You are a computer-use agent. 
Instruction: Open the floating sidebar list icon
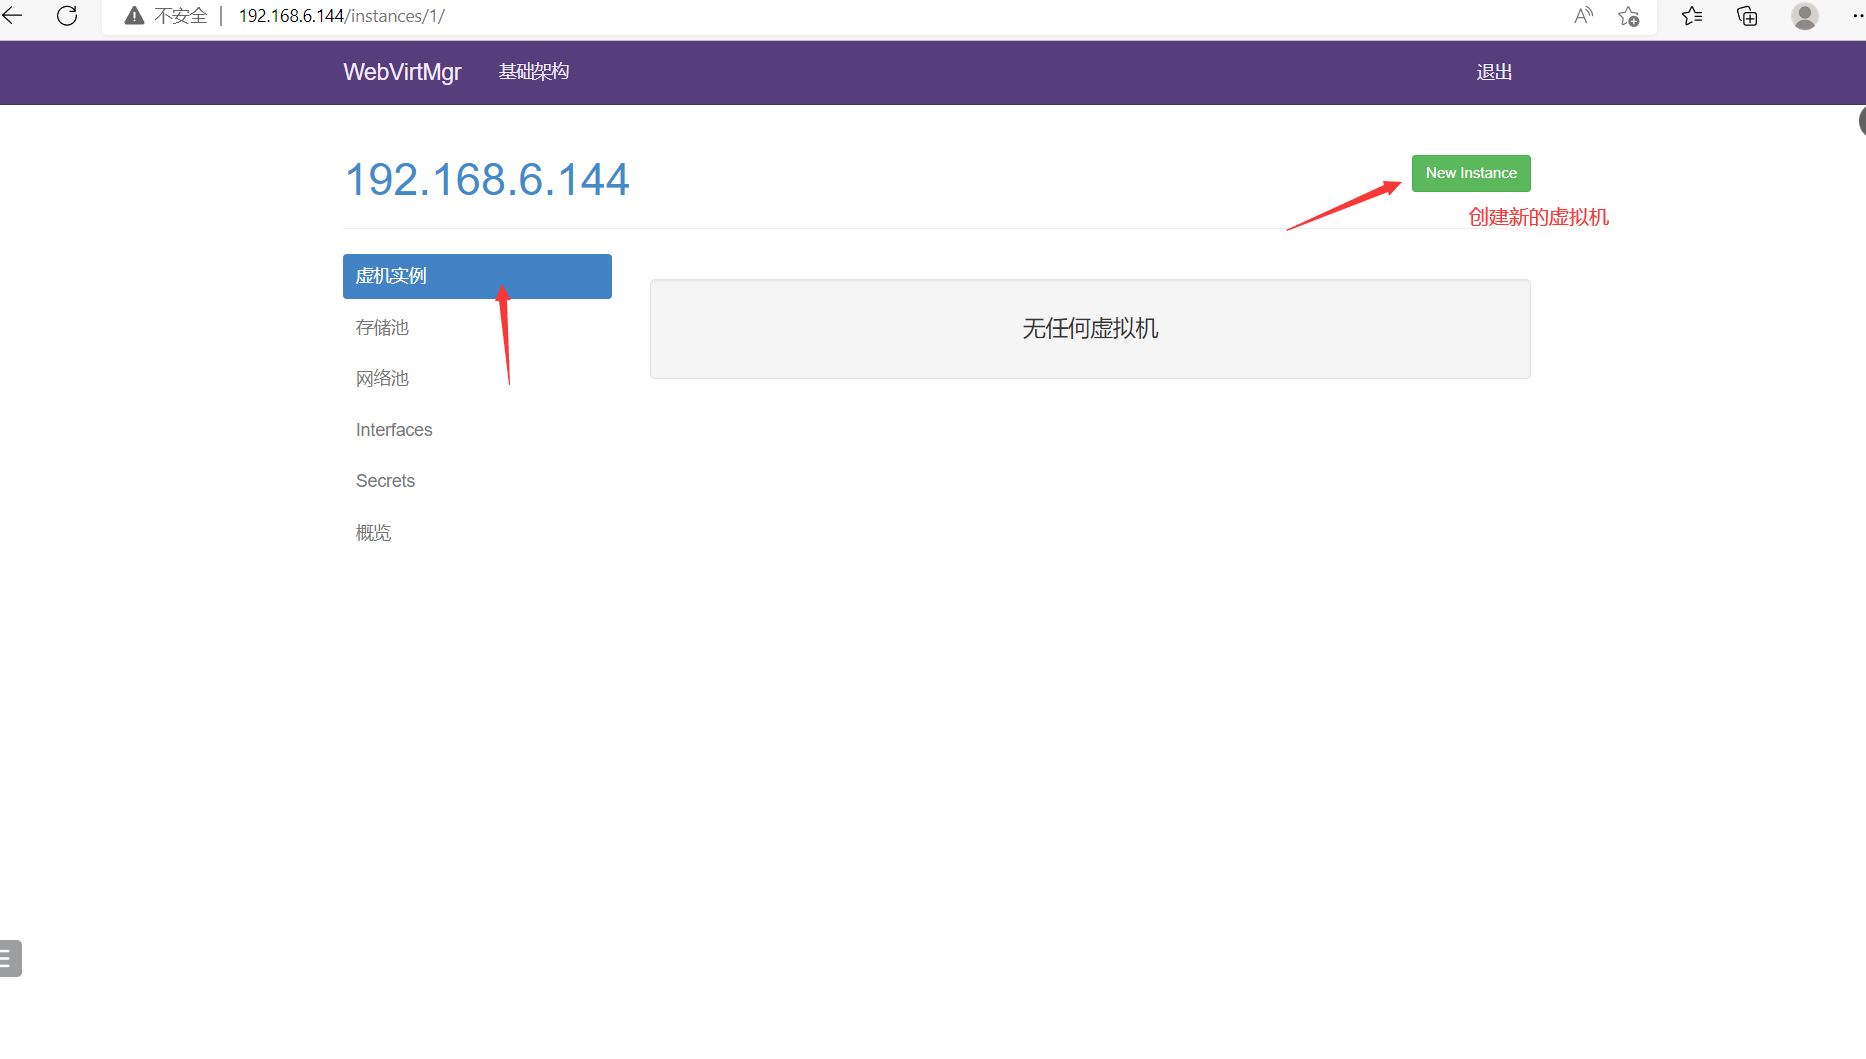(9, 958)
